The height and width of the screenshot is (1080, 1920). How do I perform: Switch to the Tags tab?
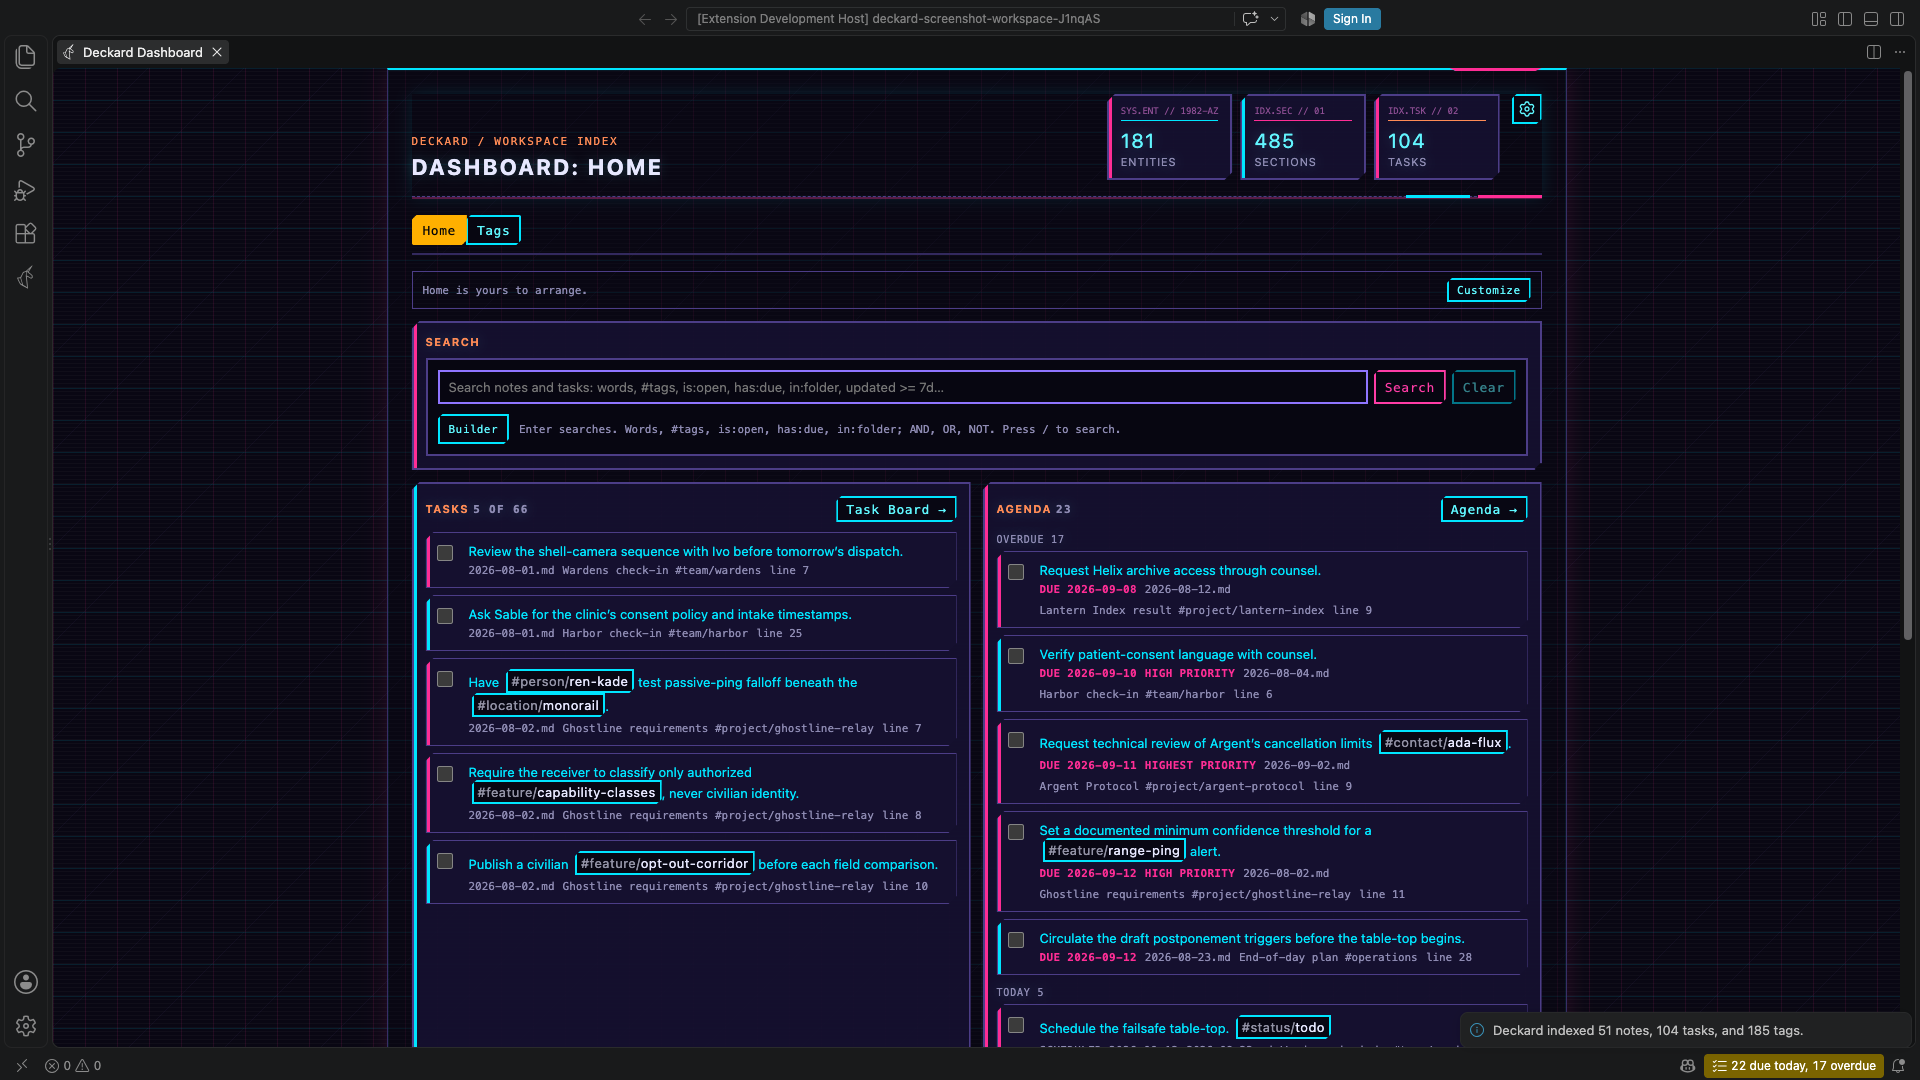tap(493, 230)
